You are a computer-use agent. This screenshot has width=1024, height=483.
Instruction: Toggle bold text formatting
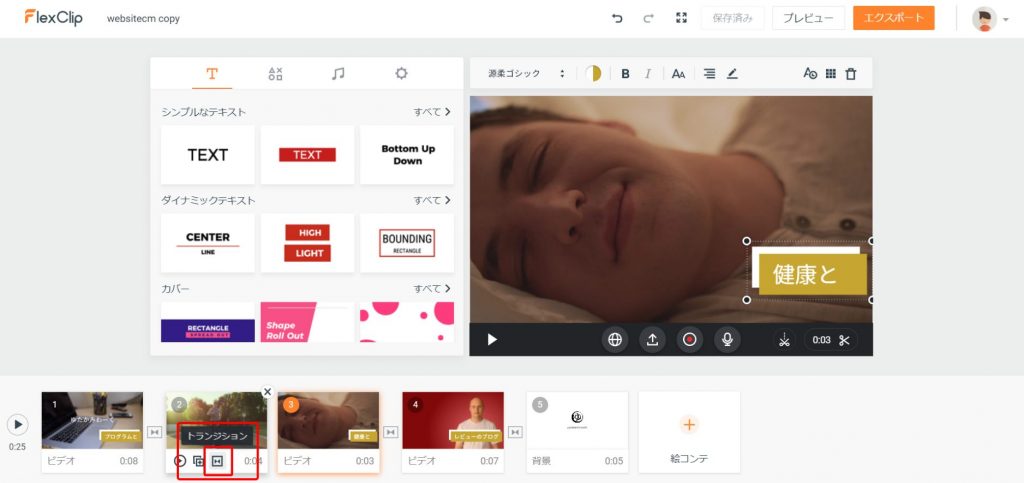tap(625, 73)
